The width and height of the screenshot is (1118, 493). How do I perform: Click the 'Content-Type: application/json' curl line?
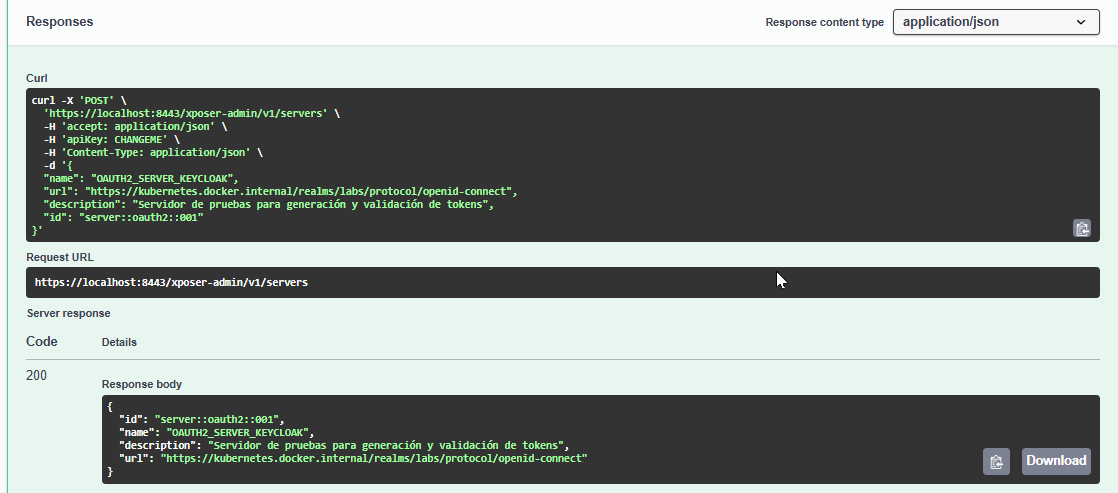153,153
